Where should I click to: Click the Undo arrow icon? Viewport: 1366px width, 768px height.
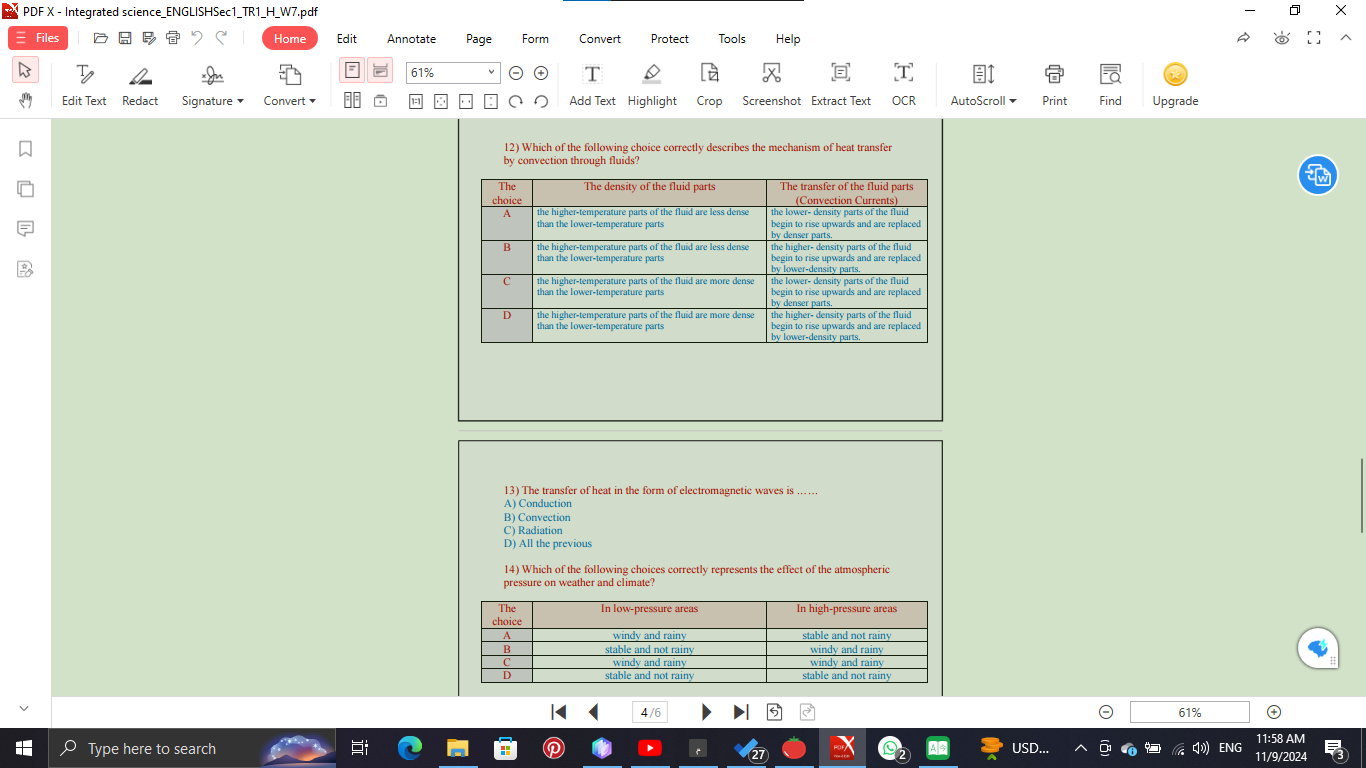197,38
